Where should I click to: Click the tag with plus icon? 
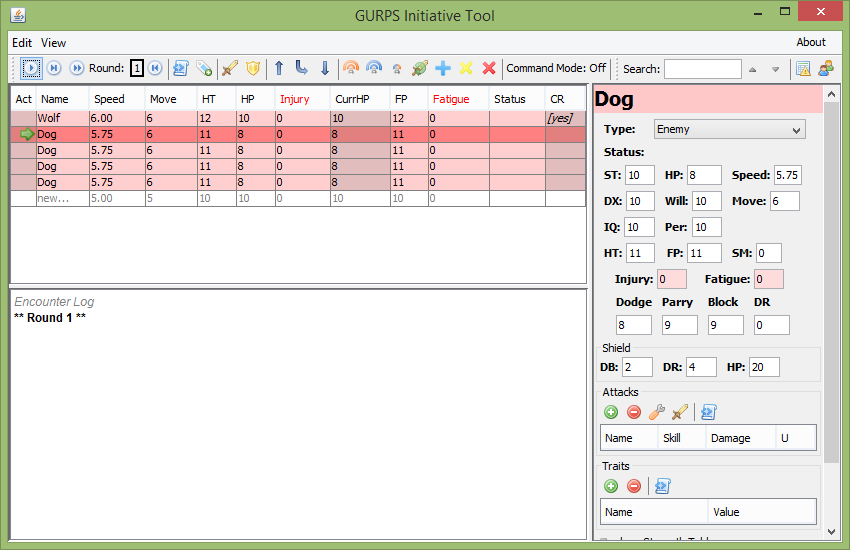pos(204,68)
